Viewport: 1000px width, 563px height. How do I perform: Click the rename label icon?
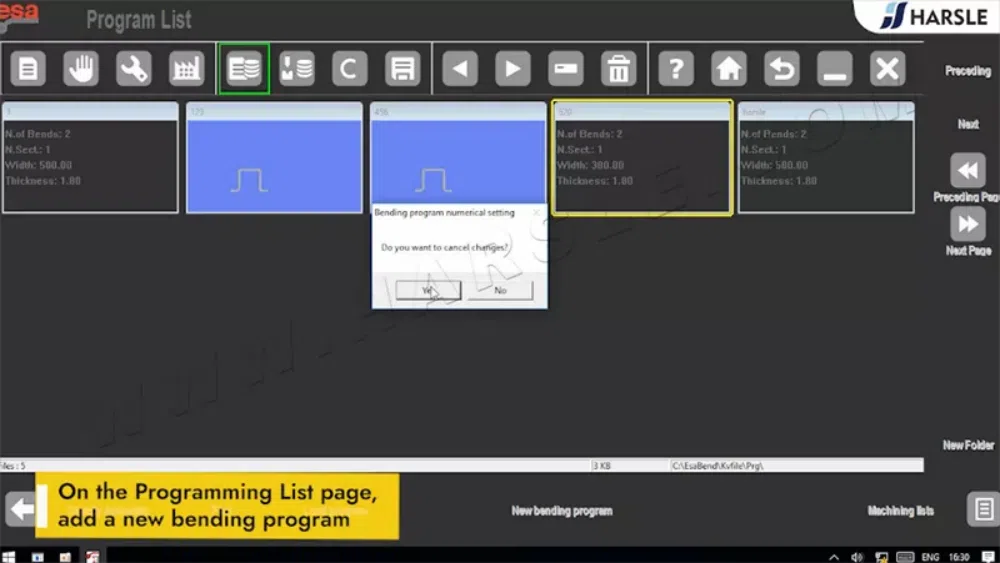[566, 68]
